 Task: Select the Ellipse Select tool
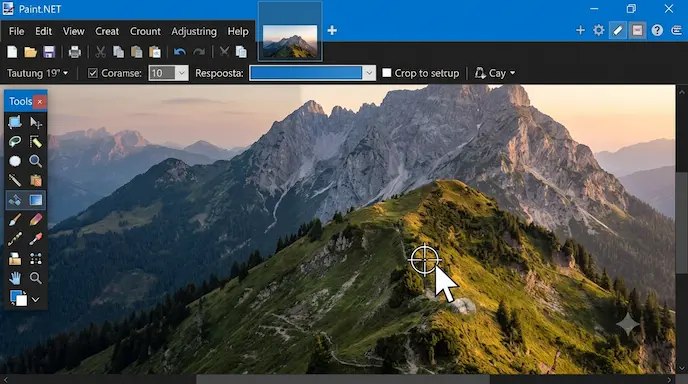pyautogui.click(x=15, y=161)
